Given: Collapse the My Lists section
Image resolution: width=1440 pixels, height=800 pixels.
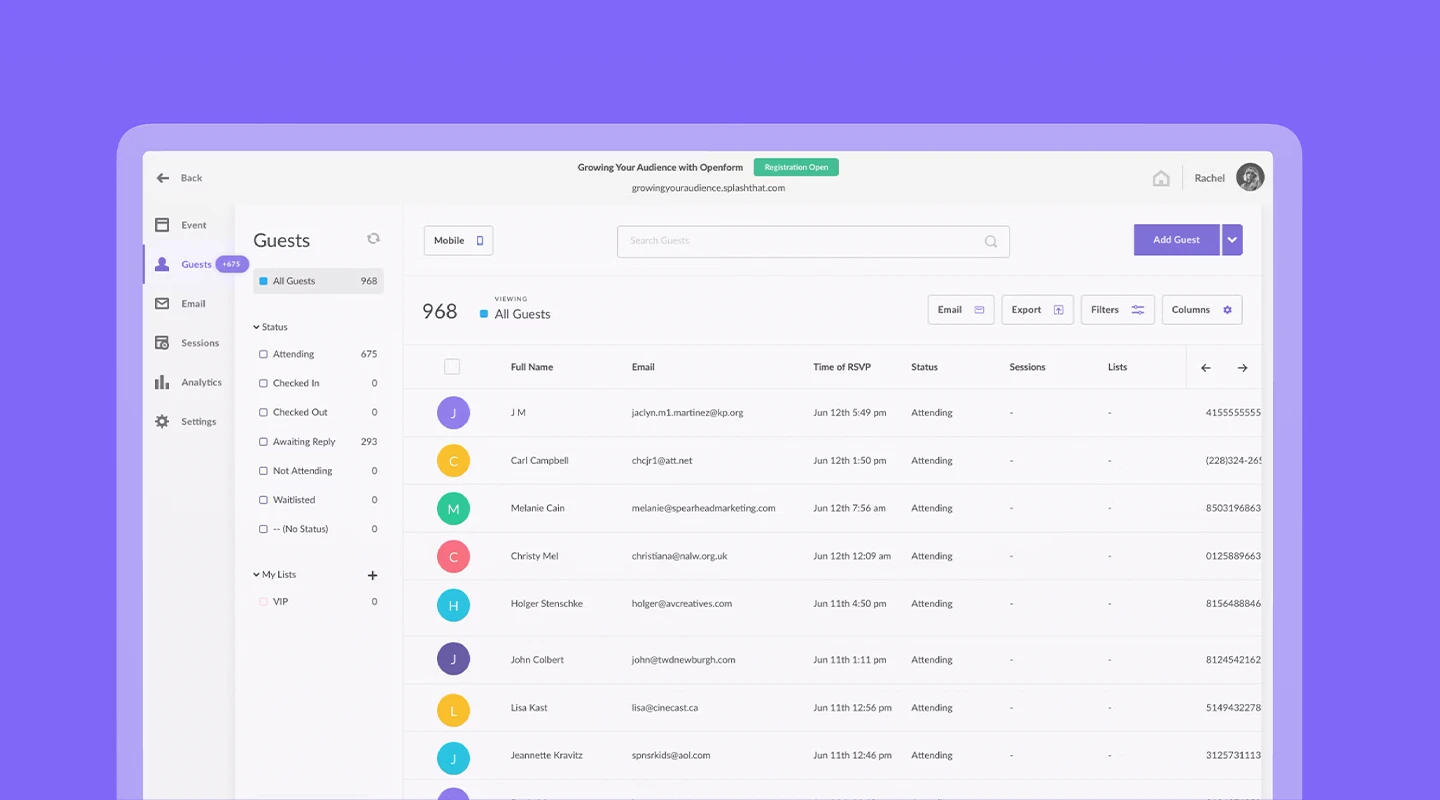Looking at the screenshot, I should point(256,574).
